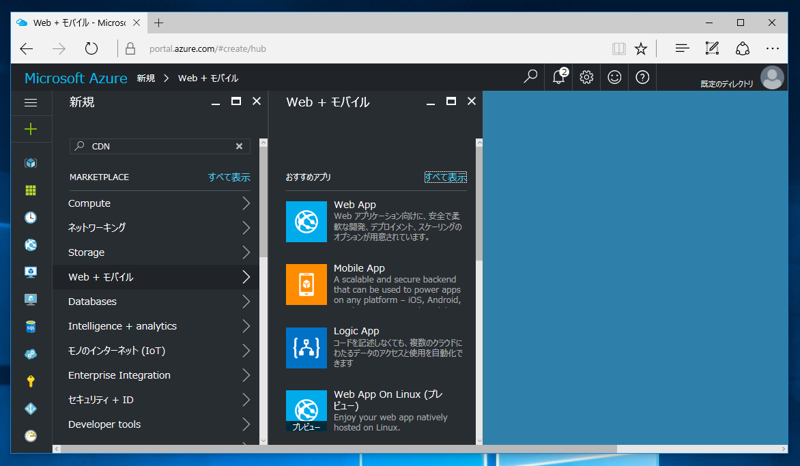Open the Azure portal hamburger menu
This screenshot has height=466, width=800.
click(31, 103)
